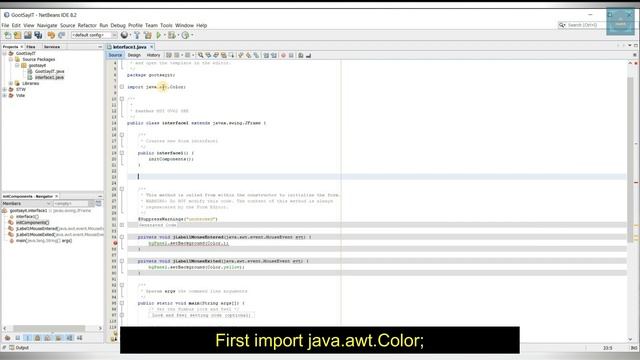Select initComponents() in Navigator
This screenshot has width=640, height=360.
pos(33,222)
